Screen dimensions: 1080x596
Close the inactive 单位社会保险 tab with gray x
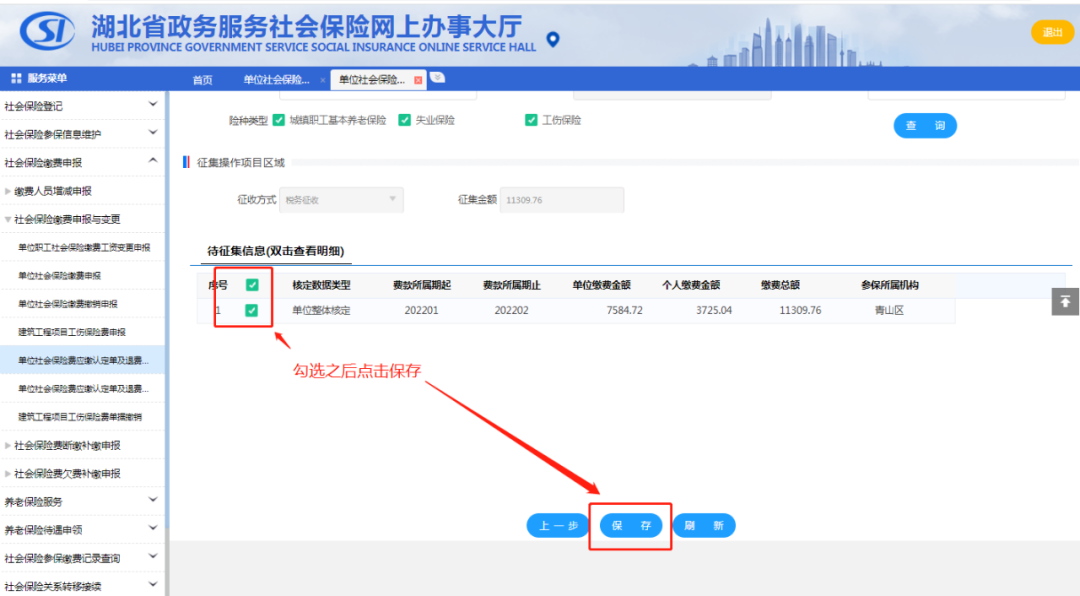(322, 80)
